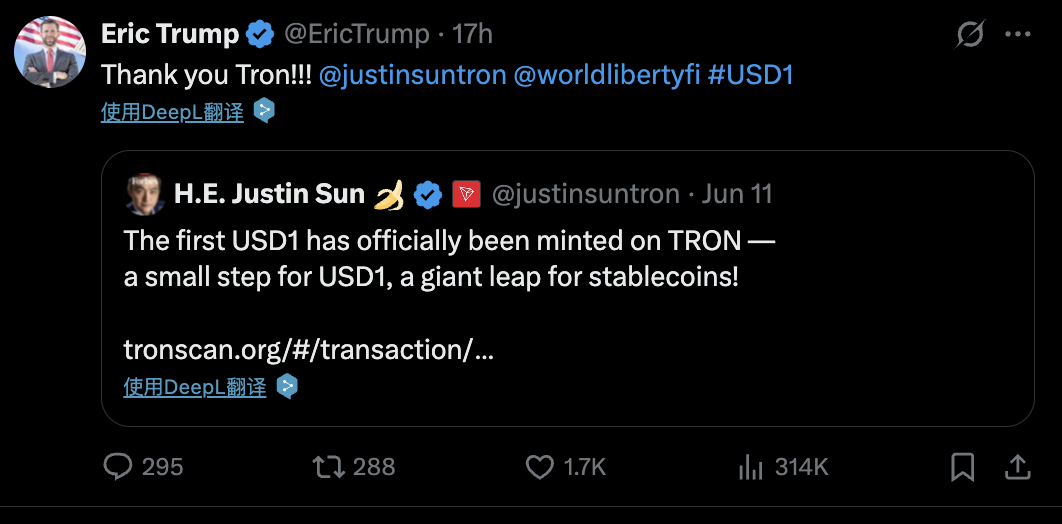
Task: Click Justin Sun's small avatar
Action: coord(145,195)
